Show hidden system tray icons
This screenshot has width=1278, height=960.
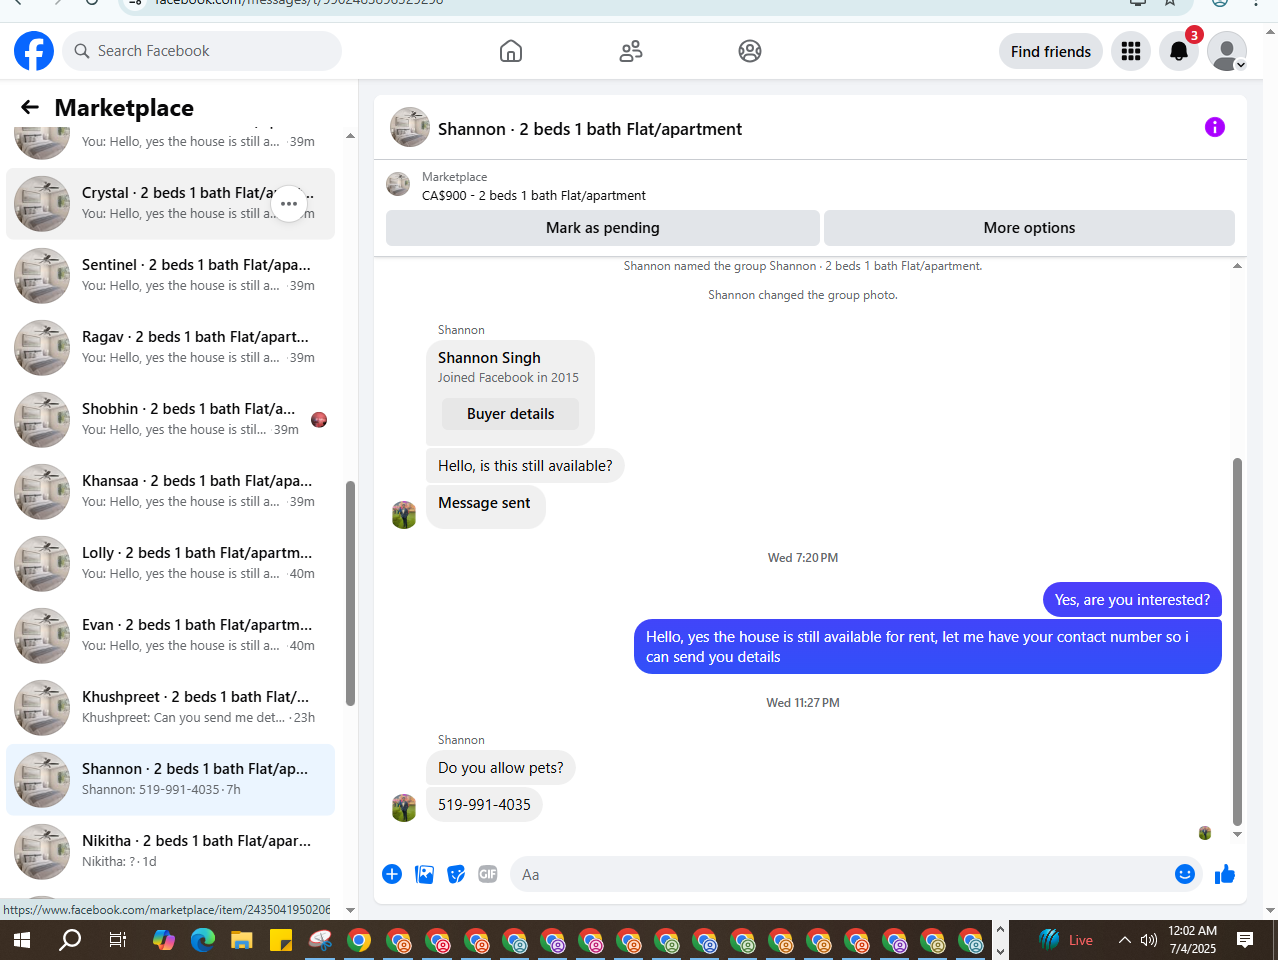[x=1124, y=940]
